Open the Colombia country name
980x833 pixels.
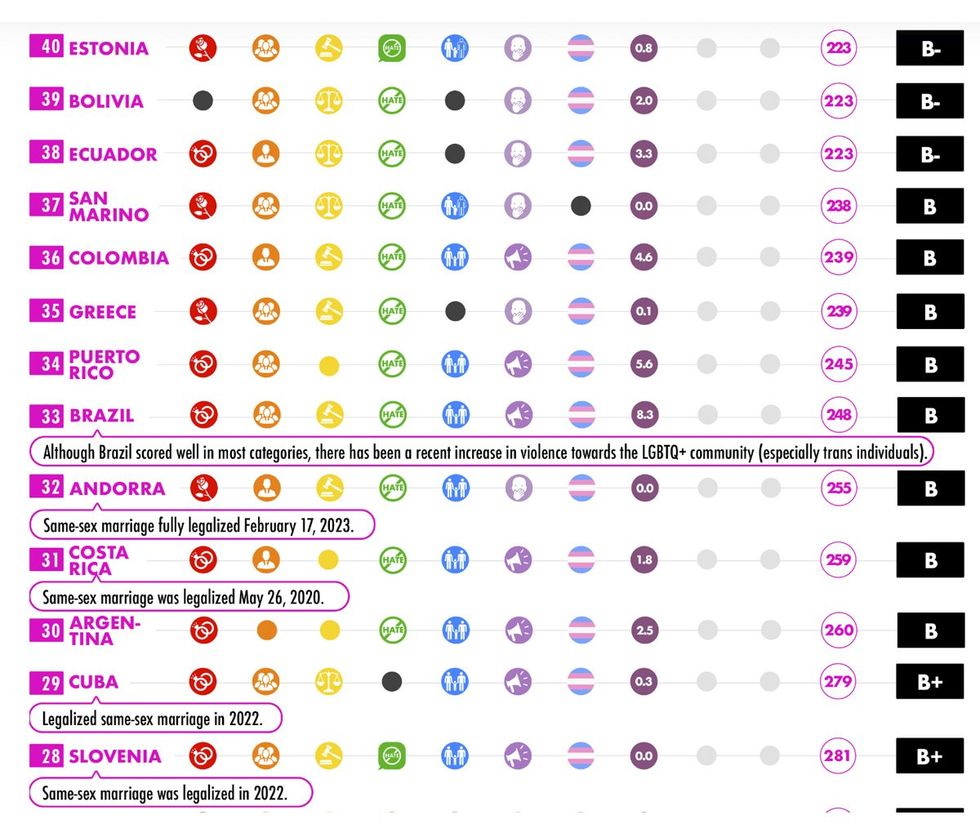tap(119, 258)
